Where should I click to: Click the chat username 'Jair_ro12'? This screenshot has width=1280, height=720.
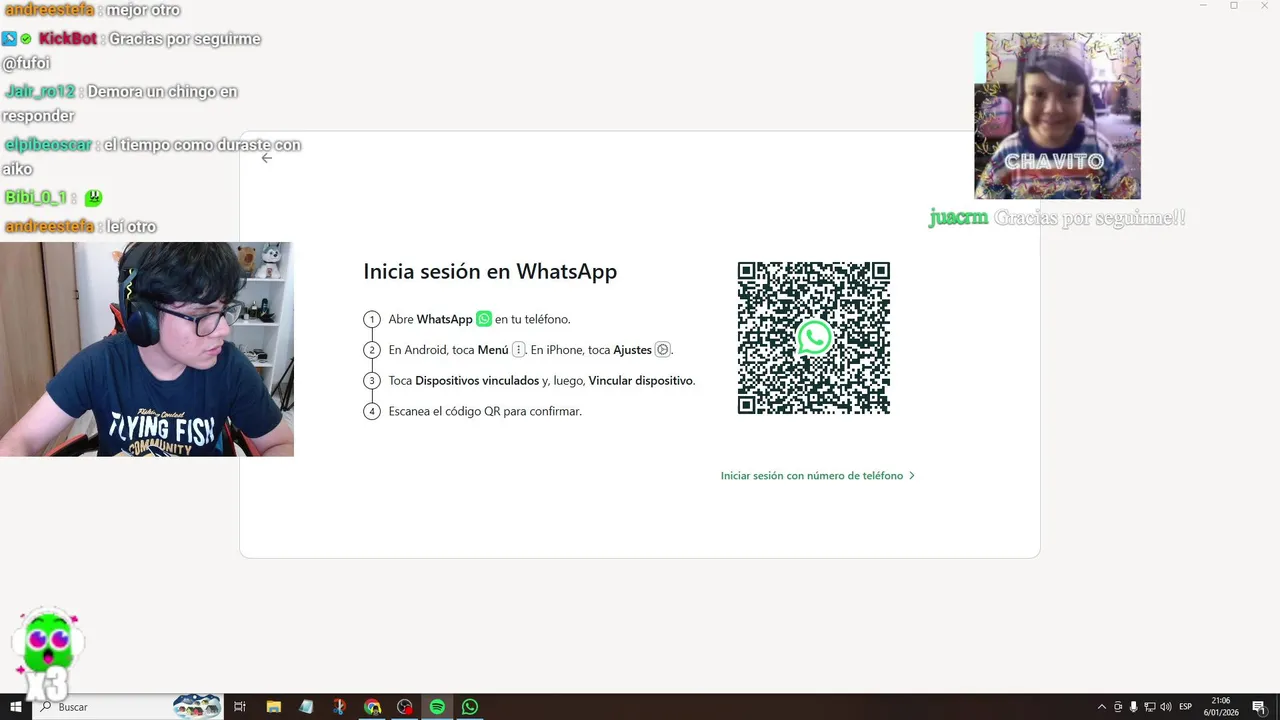coord(40,92)
